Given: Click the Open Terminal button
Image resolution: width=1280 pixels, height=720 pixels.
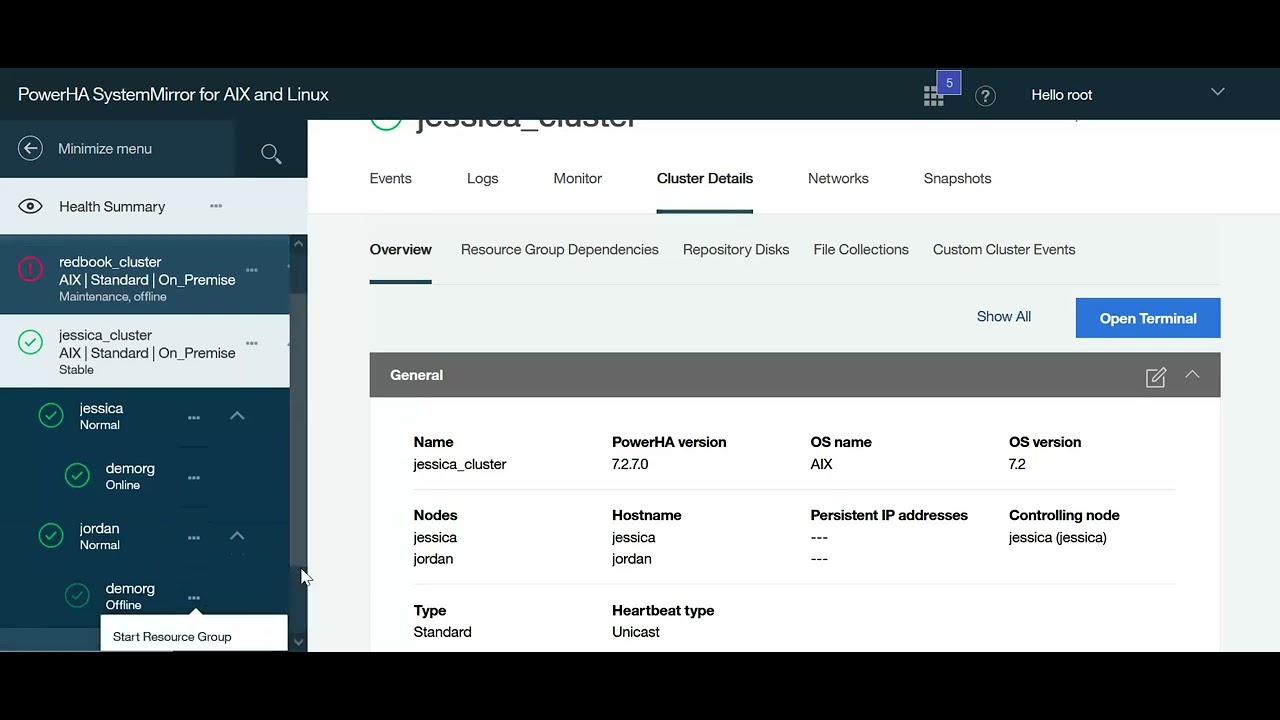Looking at the screenshot, I should 1148,318.
